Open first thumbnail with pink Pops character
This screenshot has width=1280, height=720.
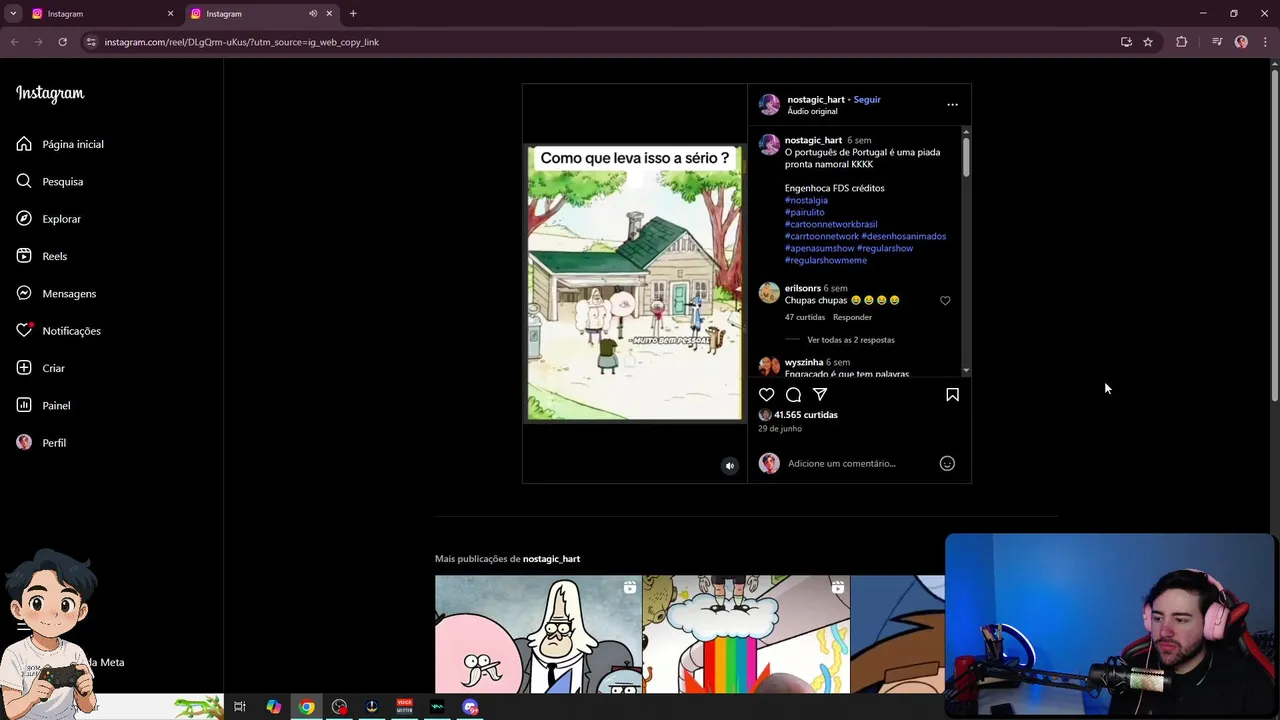[538, 634]
